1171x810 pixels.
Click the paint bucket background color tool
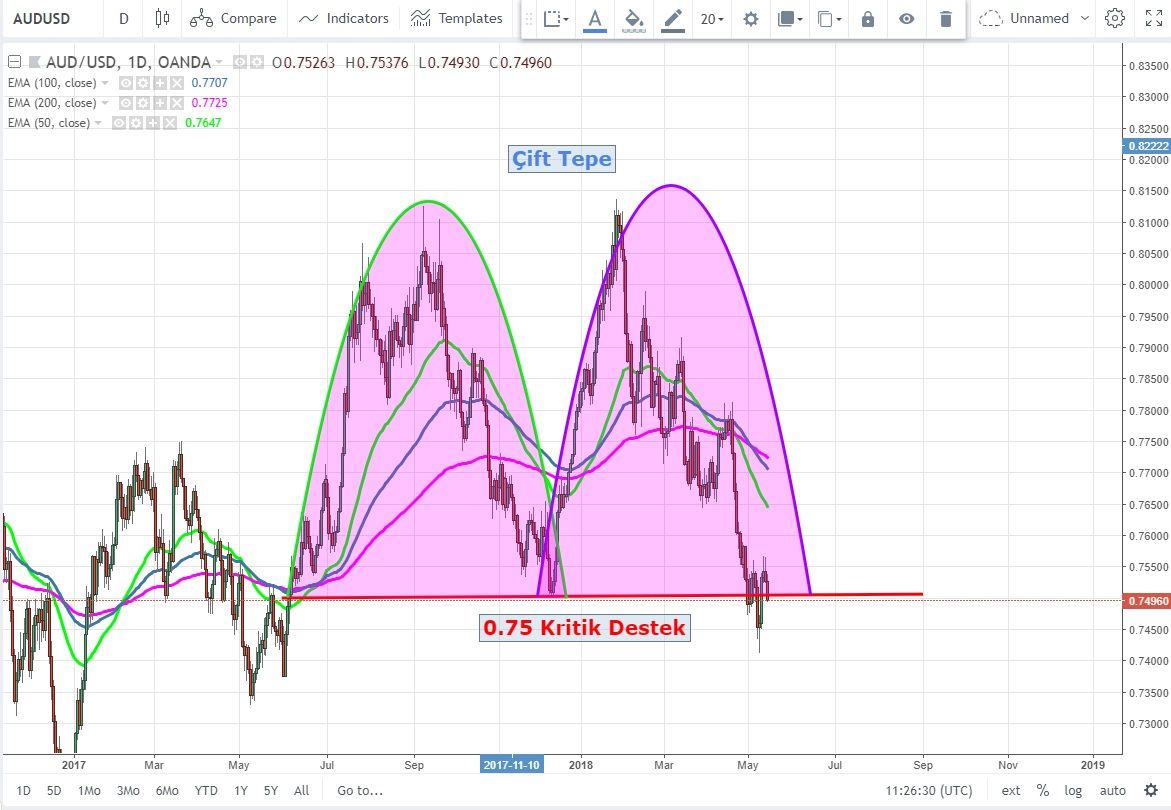point(632,18)
